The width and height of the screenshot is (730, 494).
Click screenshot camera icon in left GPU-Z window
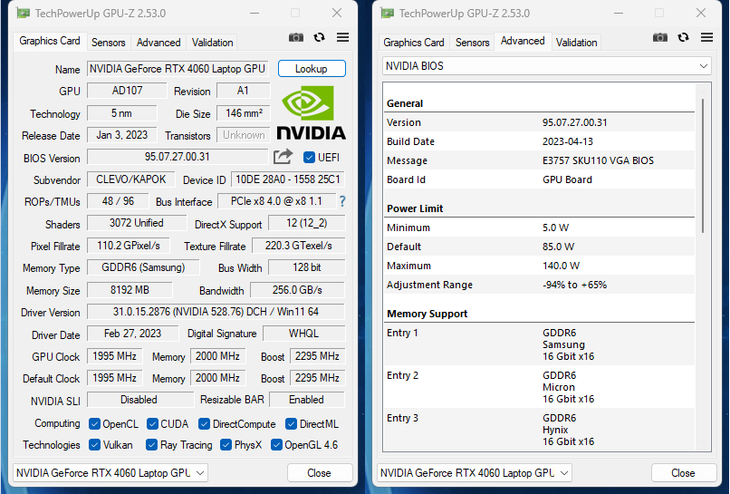click(296, 38)
